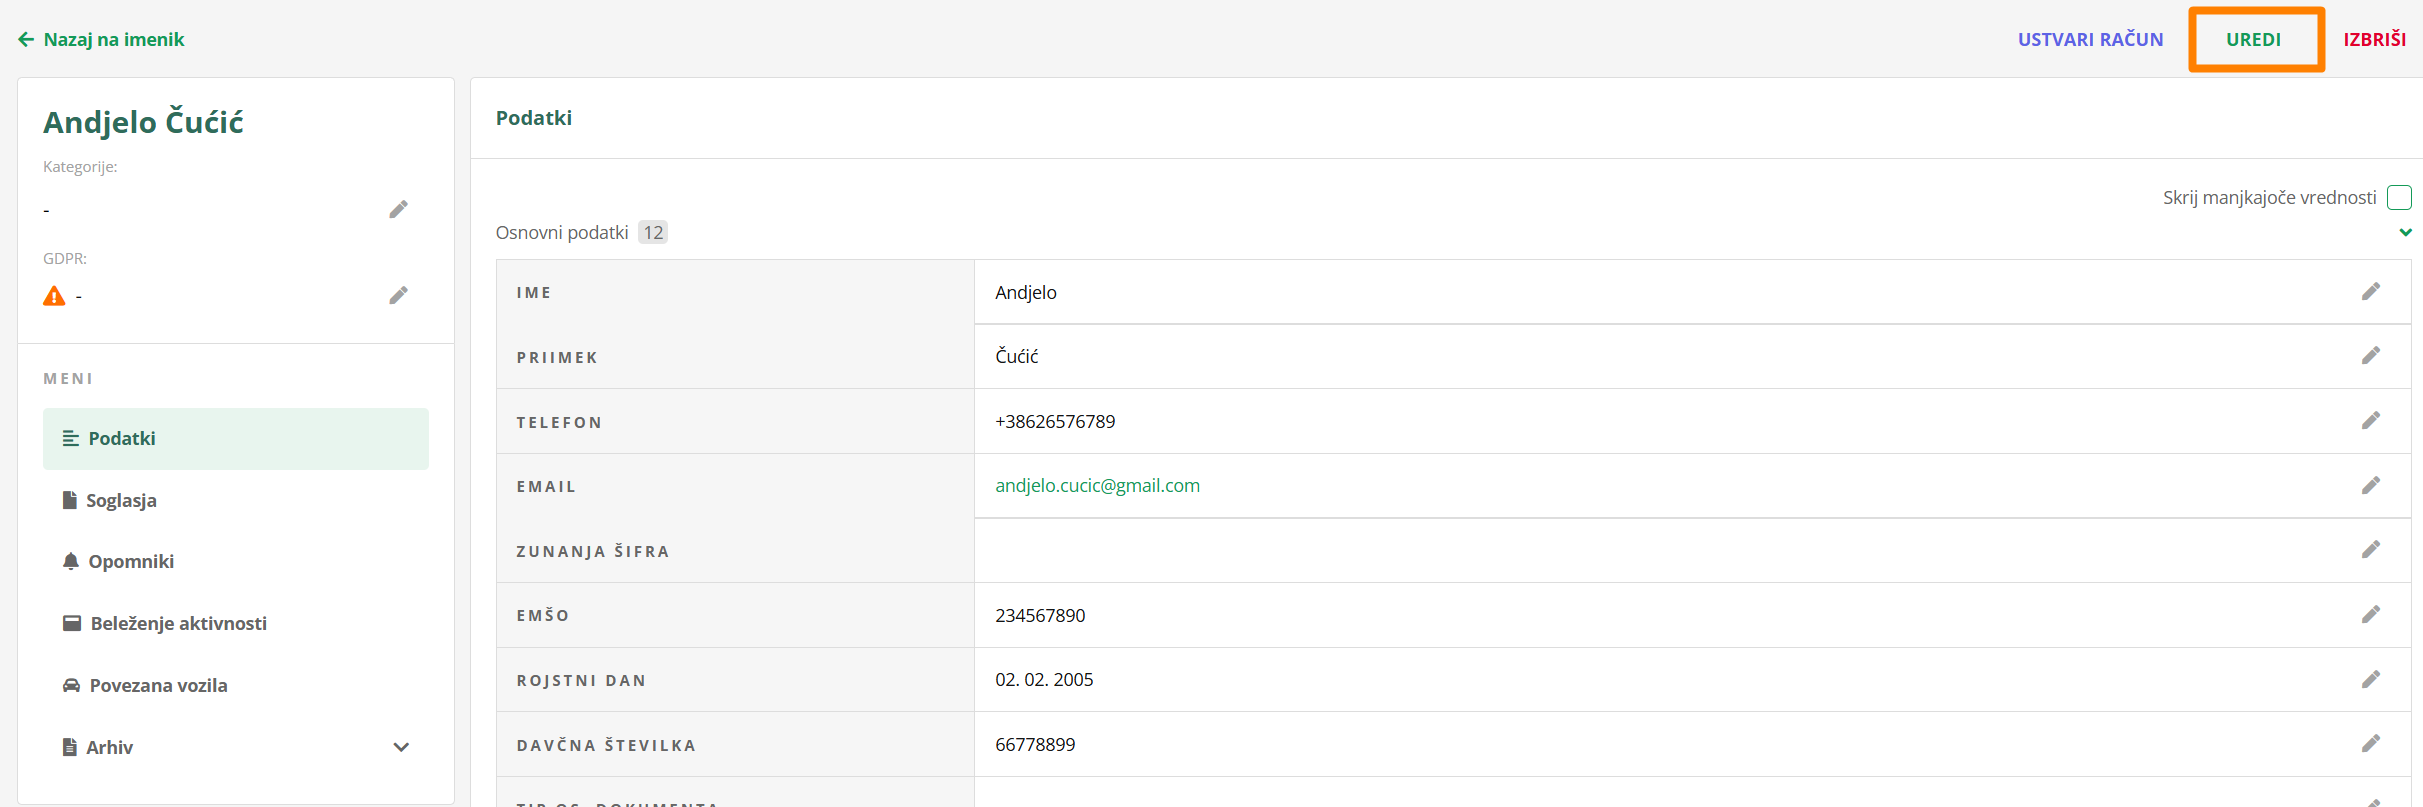
Task: Click the GDPR edit pencil icon
Action: [398, 295]
